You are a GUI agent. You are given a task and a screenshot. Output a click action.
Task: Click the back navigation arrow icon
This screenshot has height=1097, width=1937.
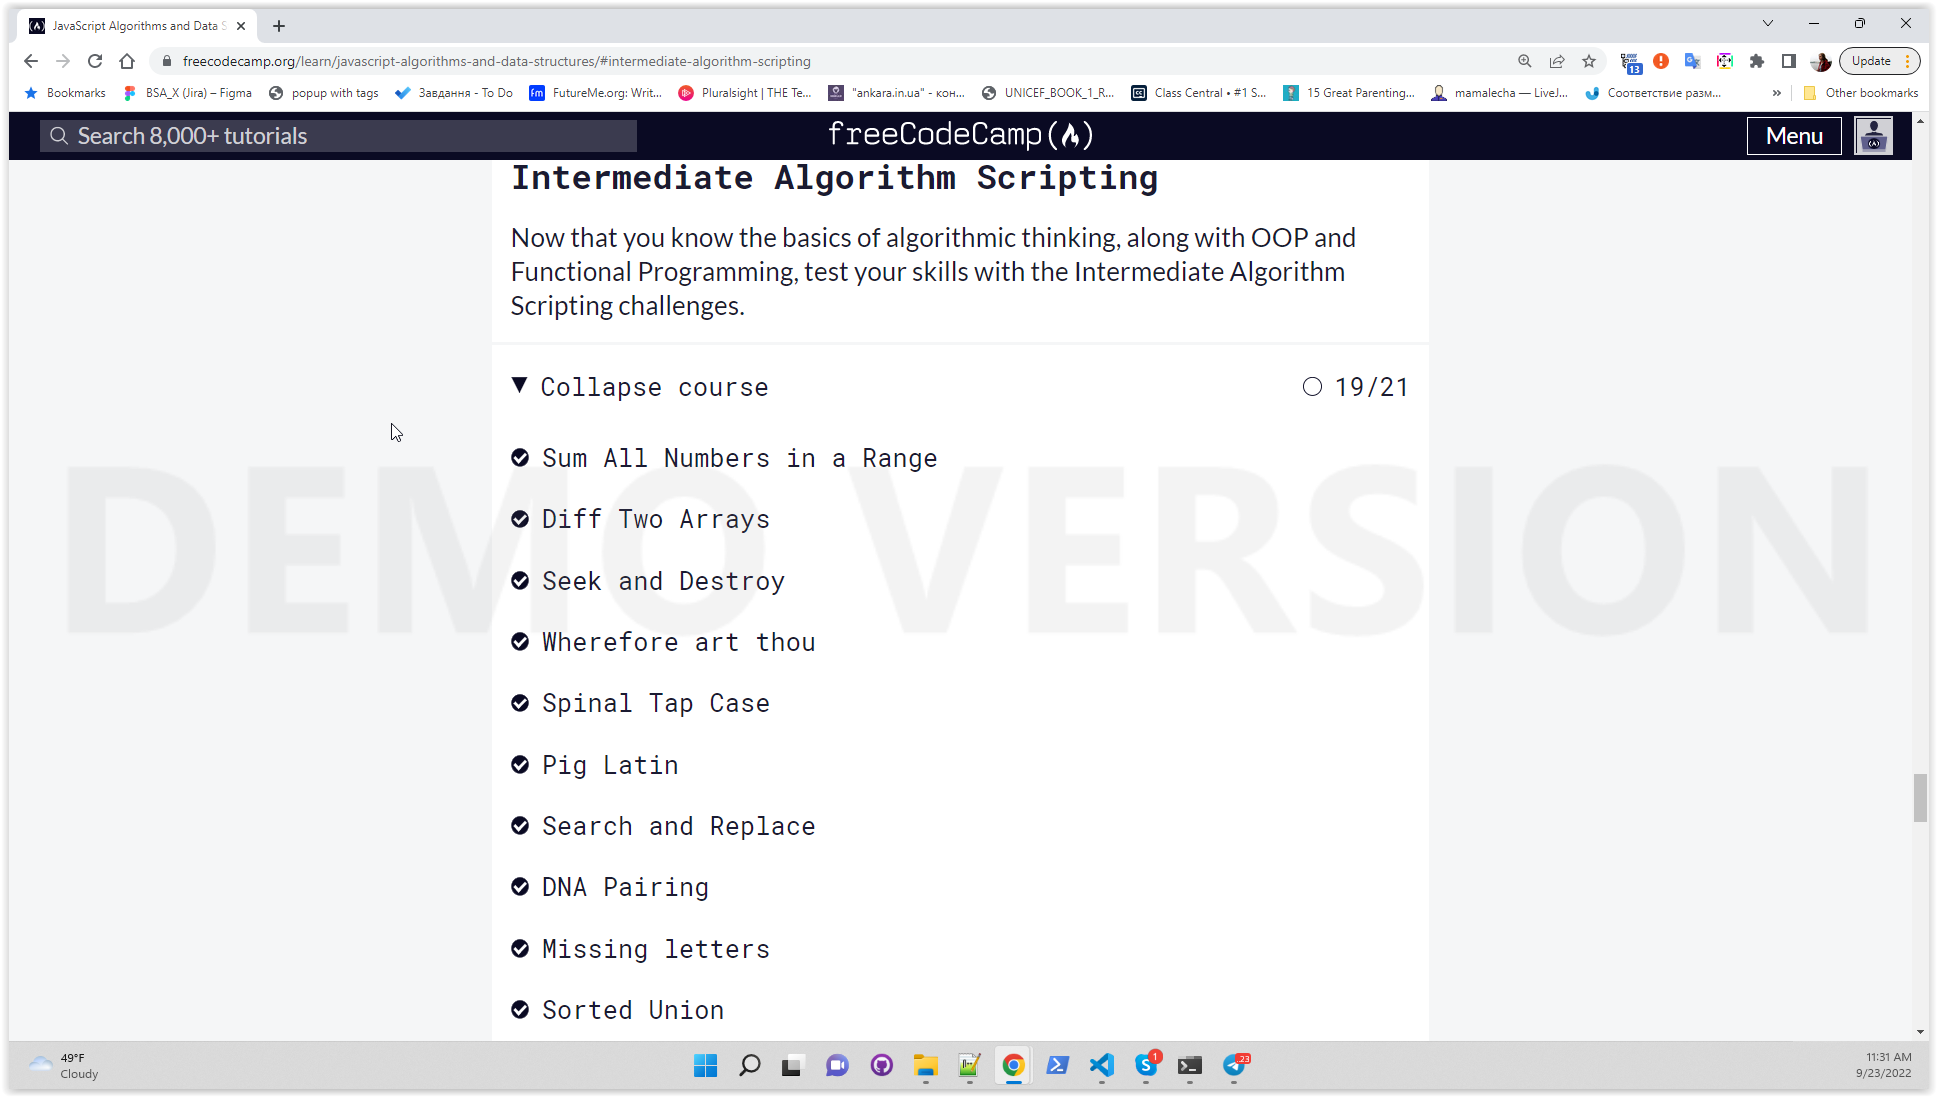(x=31, y=61)
